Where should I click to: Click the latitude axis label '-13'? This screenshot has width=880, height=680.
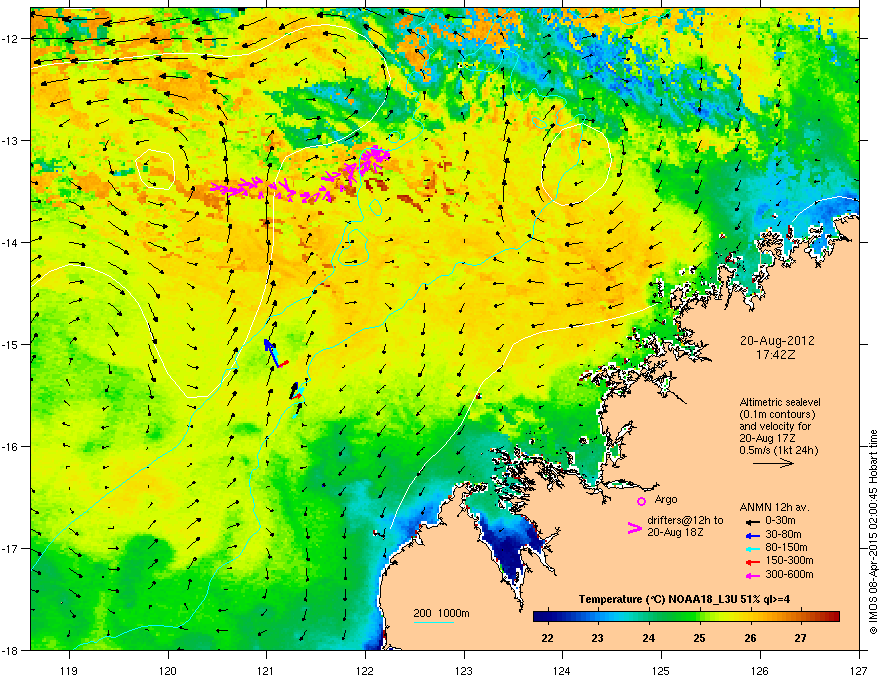11,140
